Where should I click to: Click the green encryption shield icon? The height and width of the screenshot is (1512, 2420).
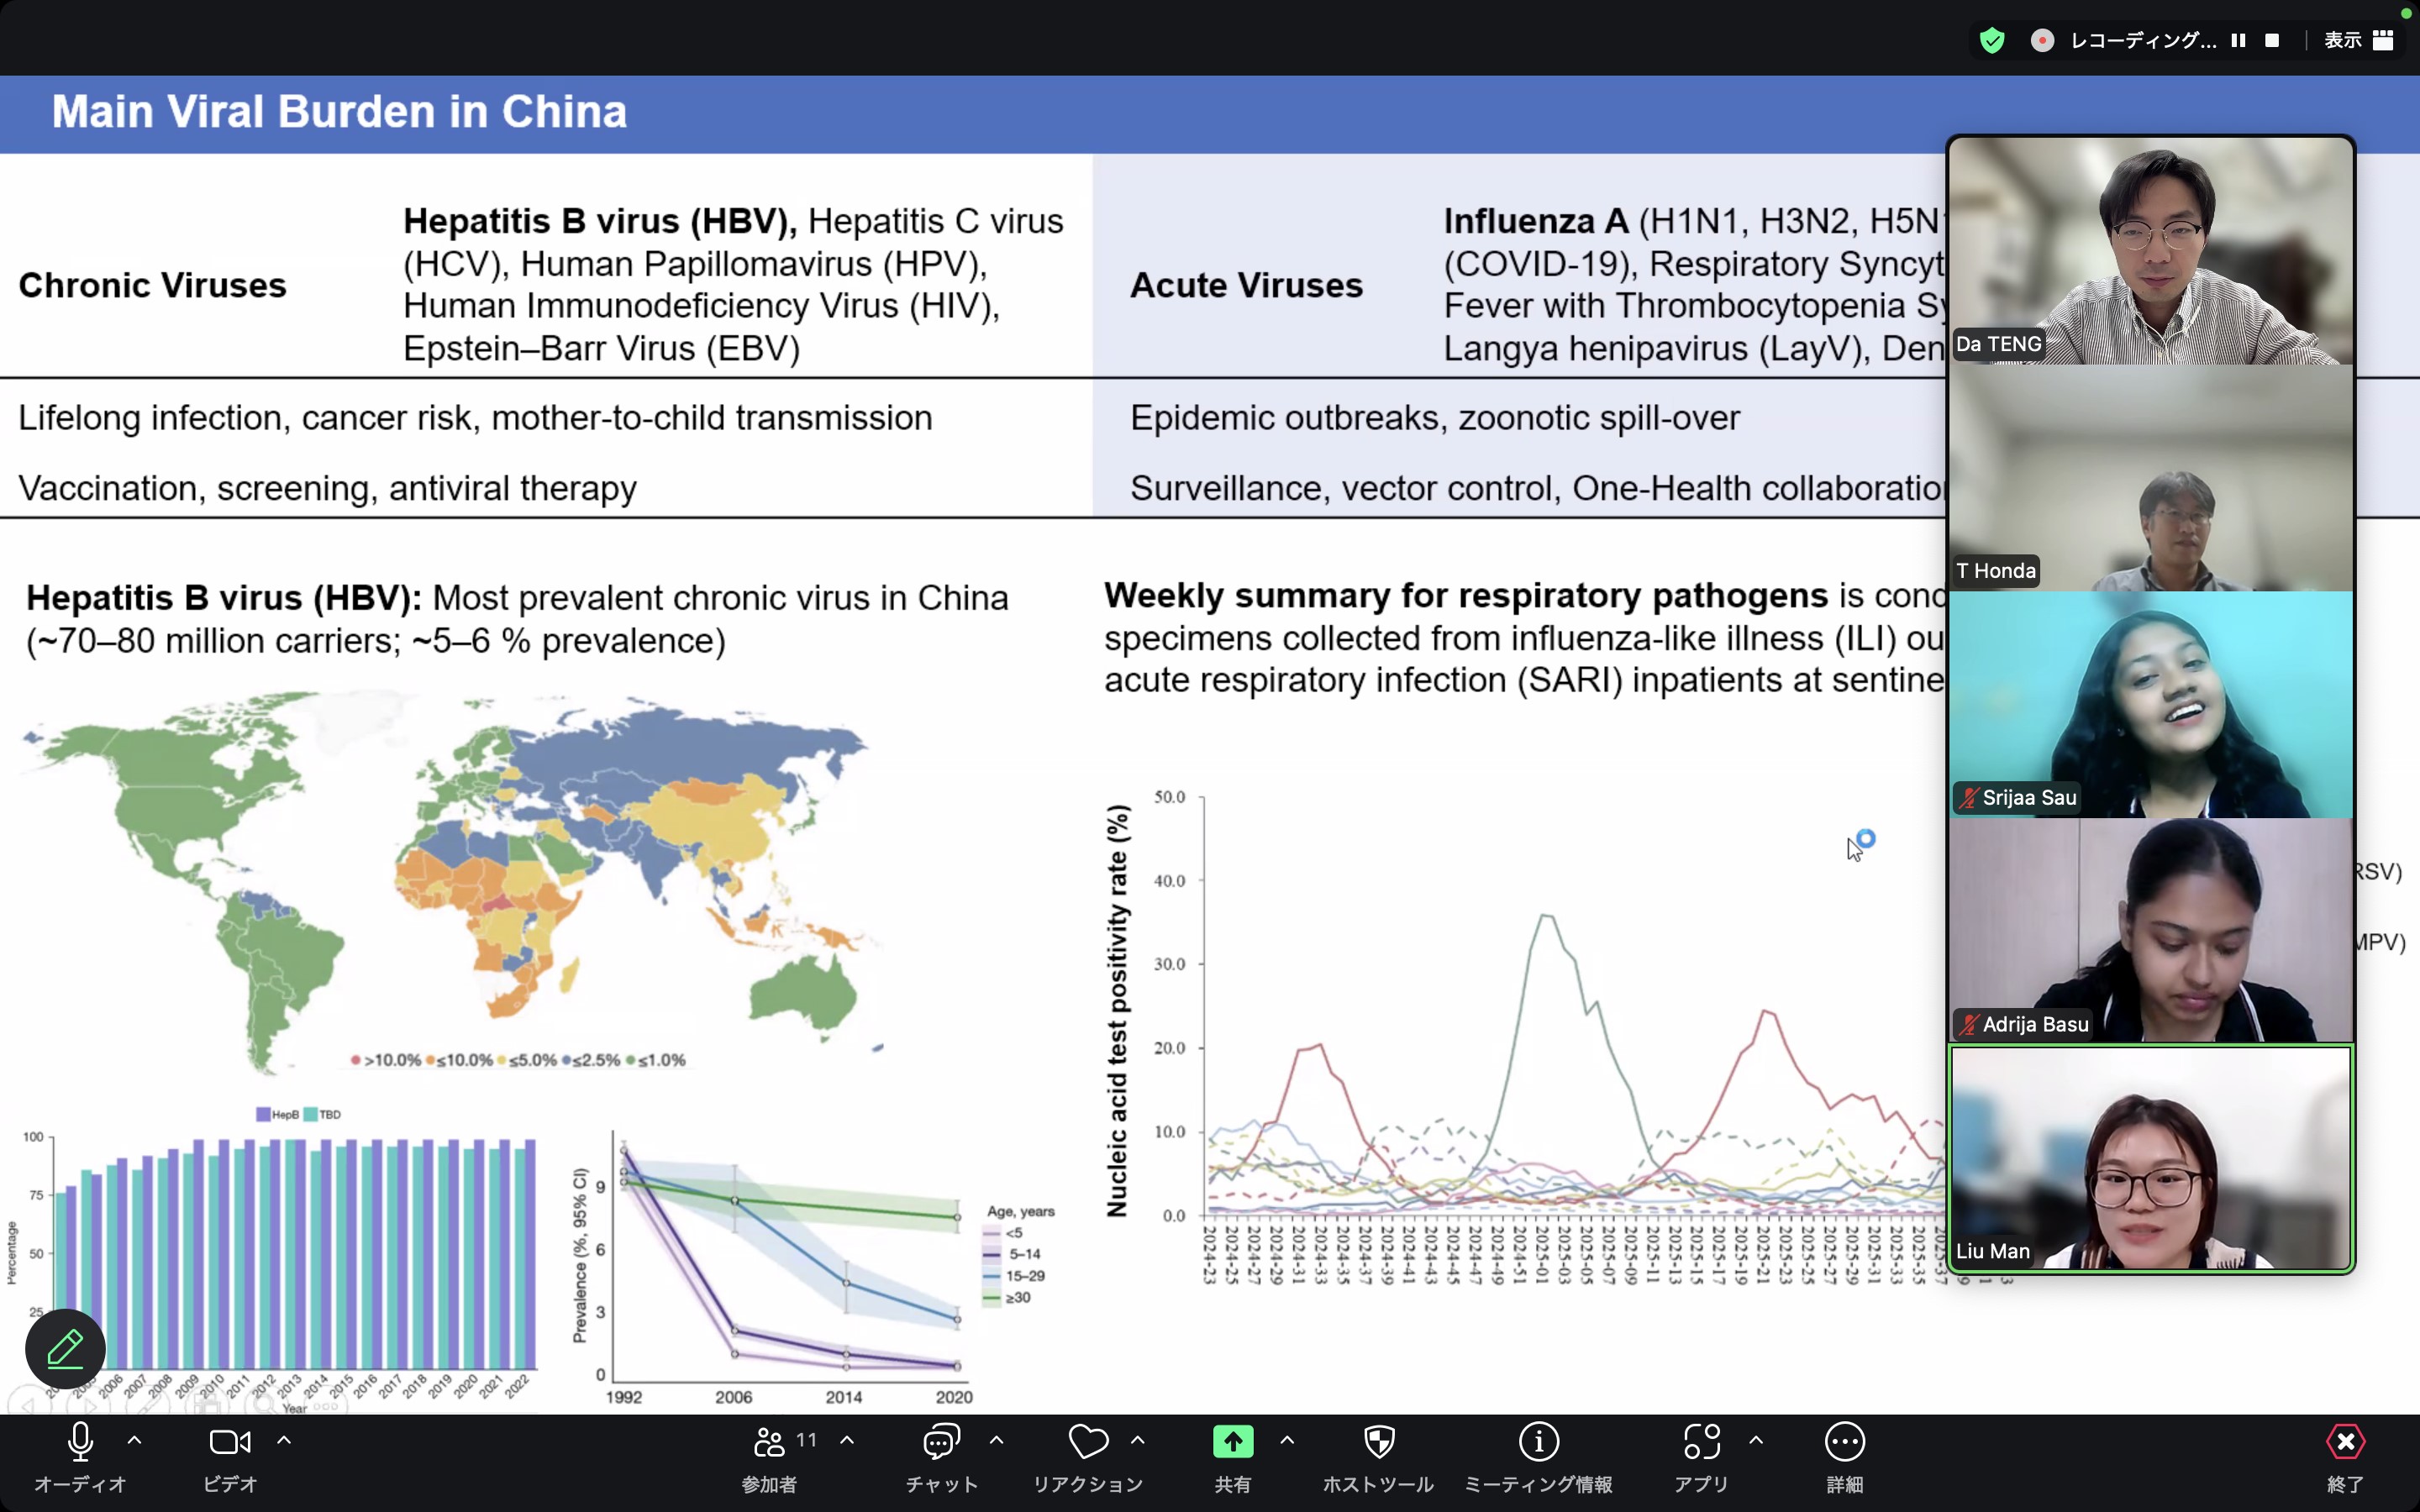[x=1992, y=40]
